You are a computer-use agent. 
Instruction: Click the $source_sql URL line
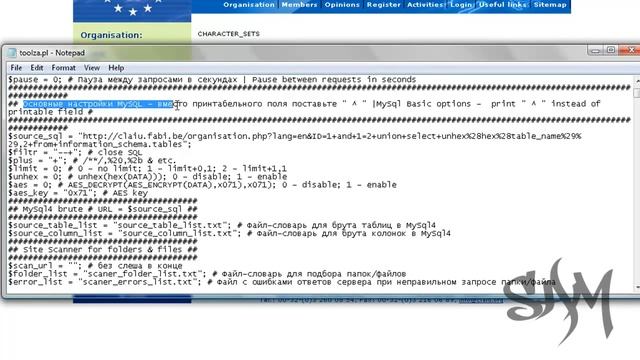pyautogui.click(x=294, y=140)
